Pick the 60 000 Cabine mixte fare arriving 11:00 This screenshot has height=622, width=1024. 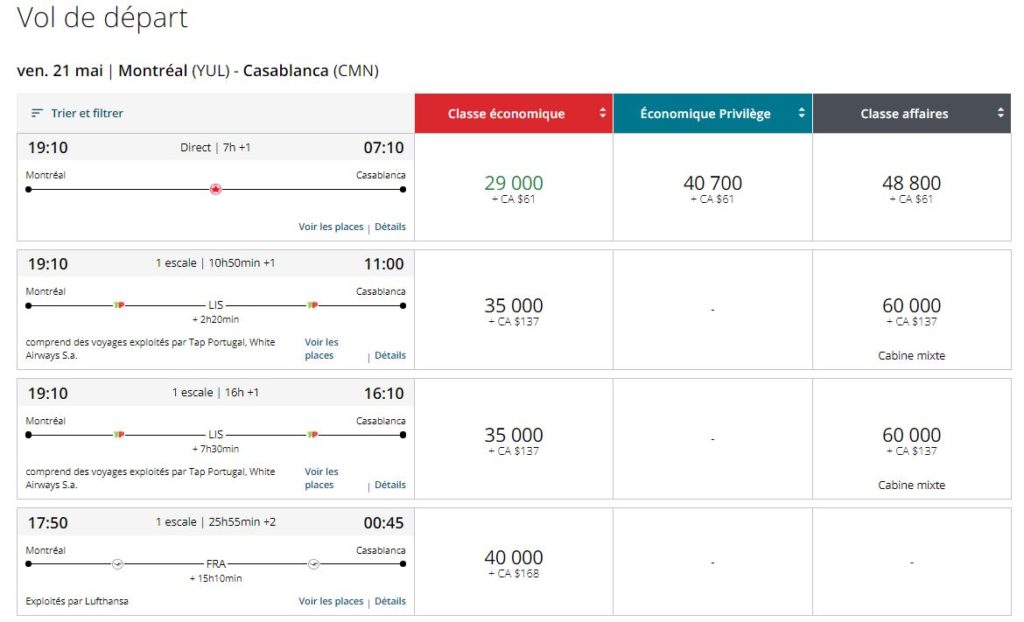point(911,310)
